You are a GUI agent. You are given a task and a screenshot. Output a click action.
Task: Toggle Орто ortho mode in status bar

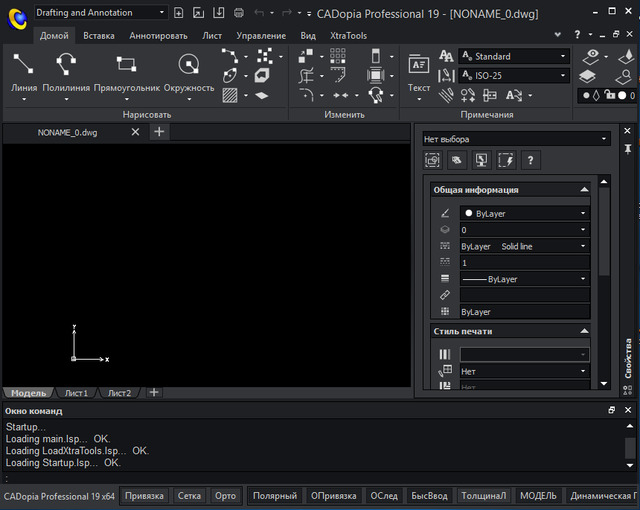[226, 496]
